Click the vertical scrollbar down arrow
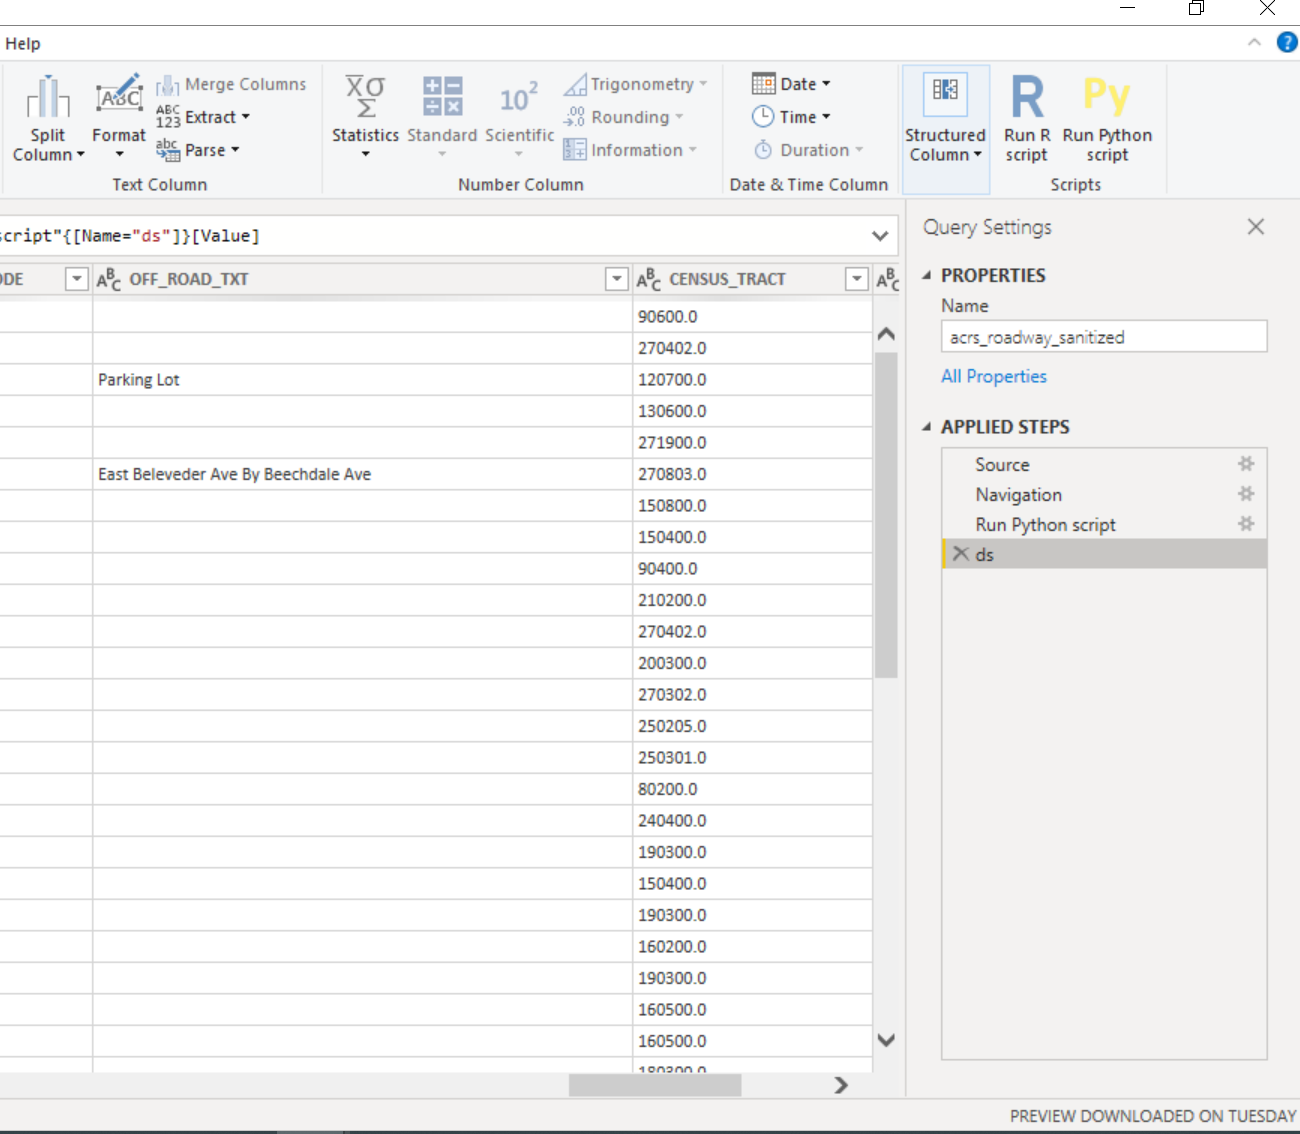This screenshot has width=1300, height=1134. tap(886, 1040)
